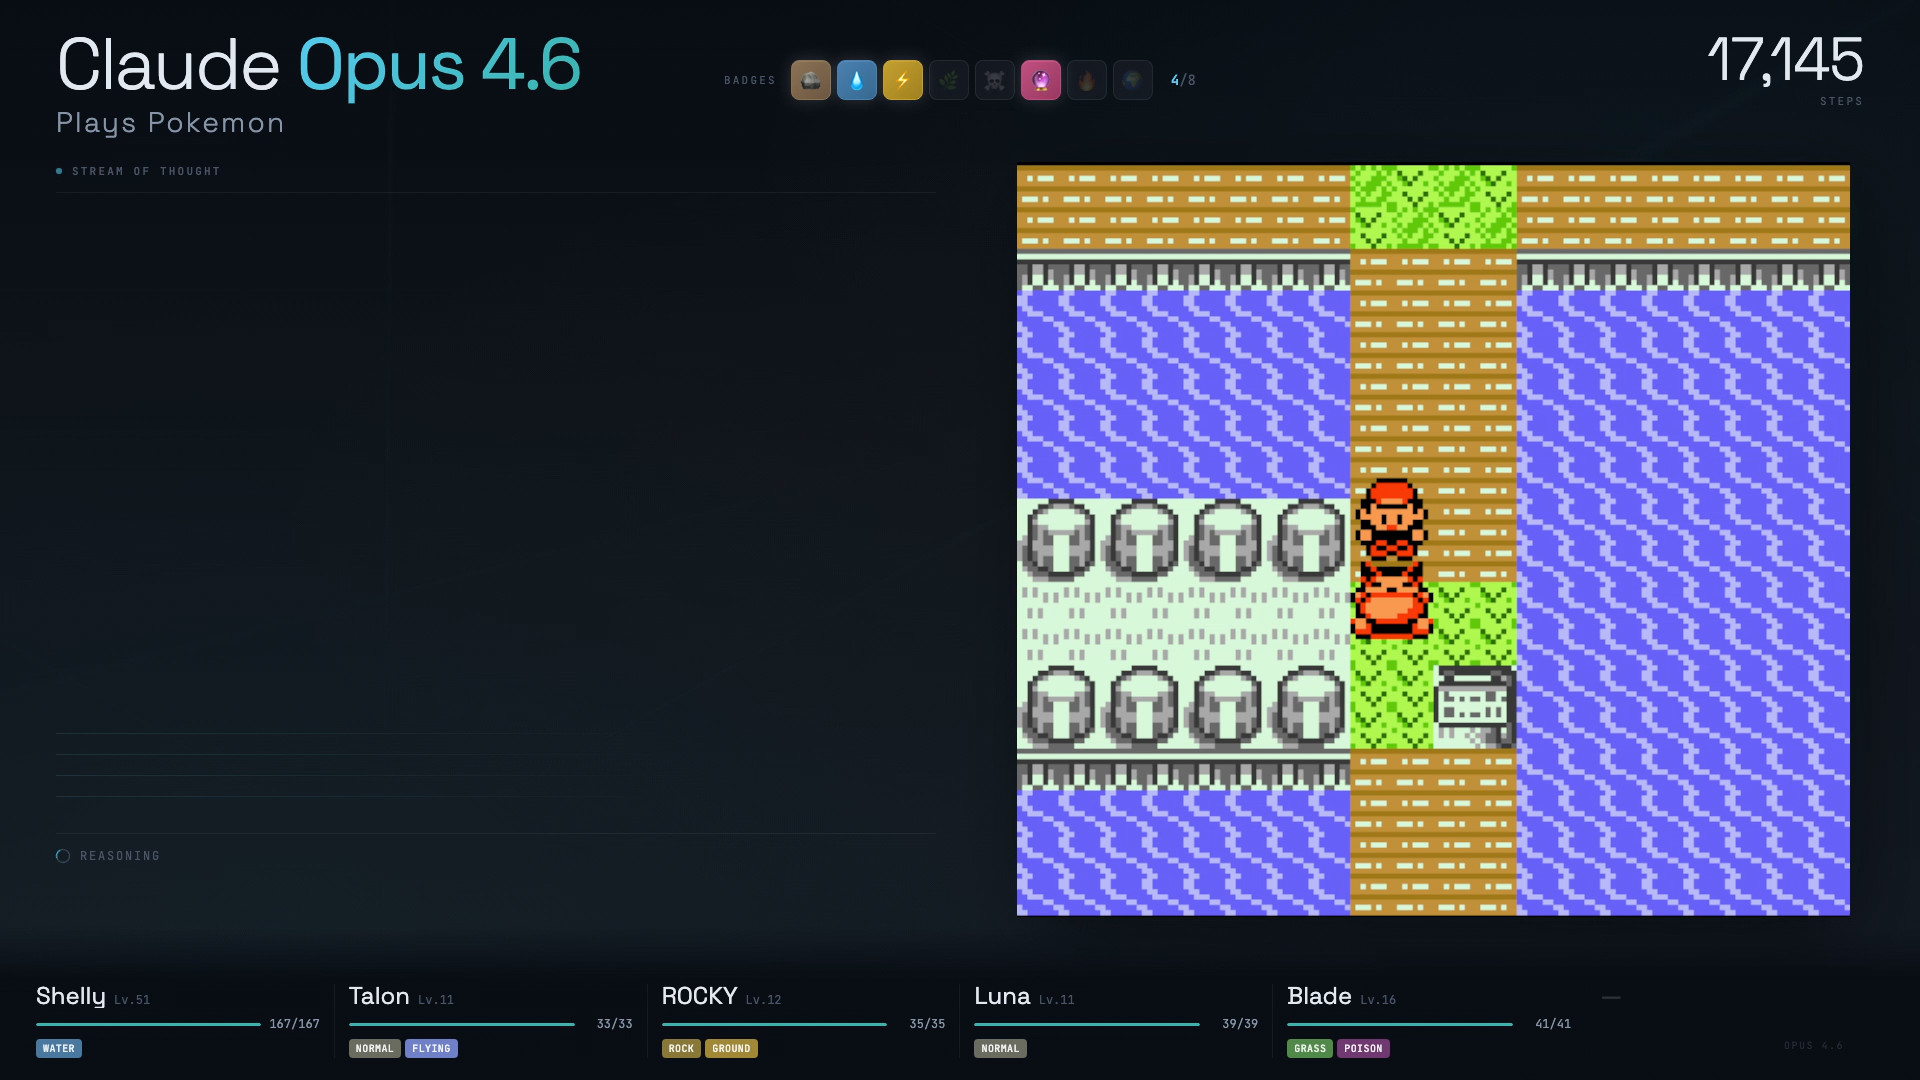Click the dimmed leaf Rainbow badge

948,80
